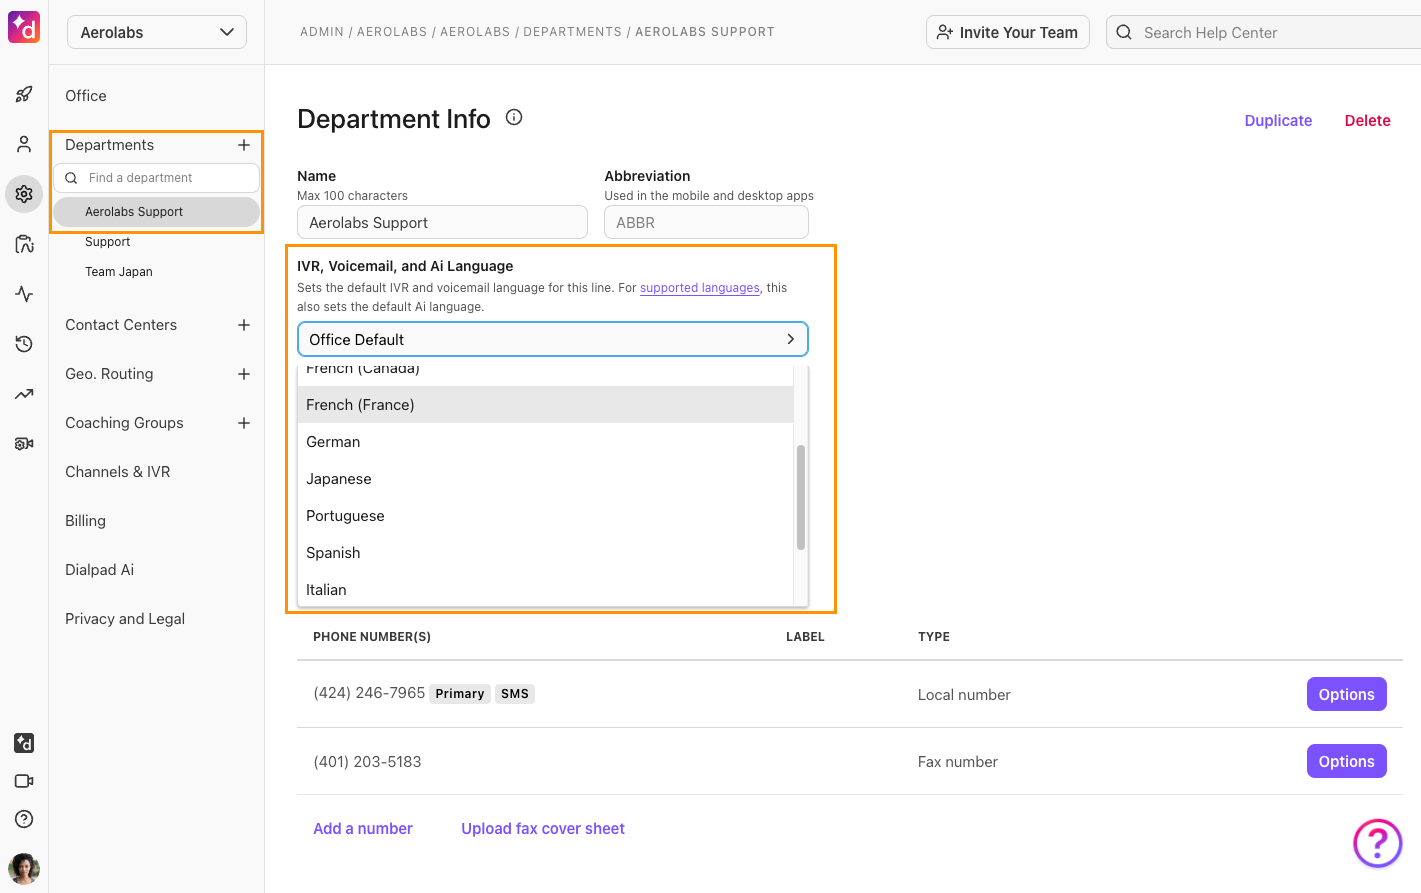Open the activity pulse icon in sidebar
1421x893 pixels.
(x=24, y=294)
